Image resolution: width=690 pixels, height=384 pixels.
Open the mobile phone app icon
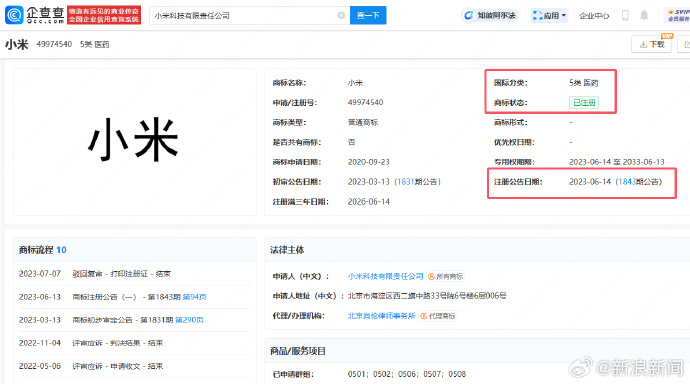(x=625, y=15)
